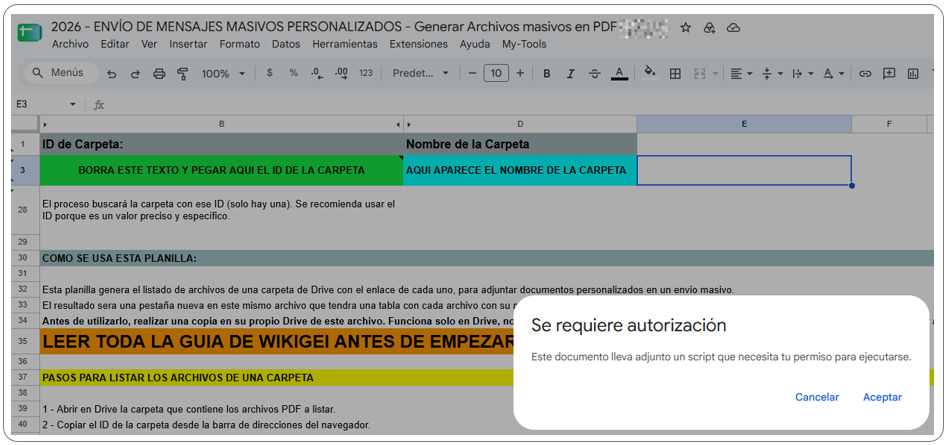Click the redo arrow
The image size is (947, 445).
135,74
